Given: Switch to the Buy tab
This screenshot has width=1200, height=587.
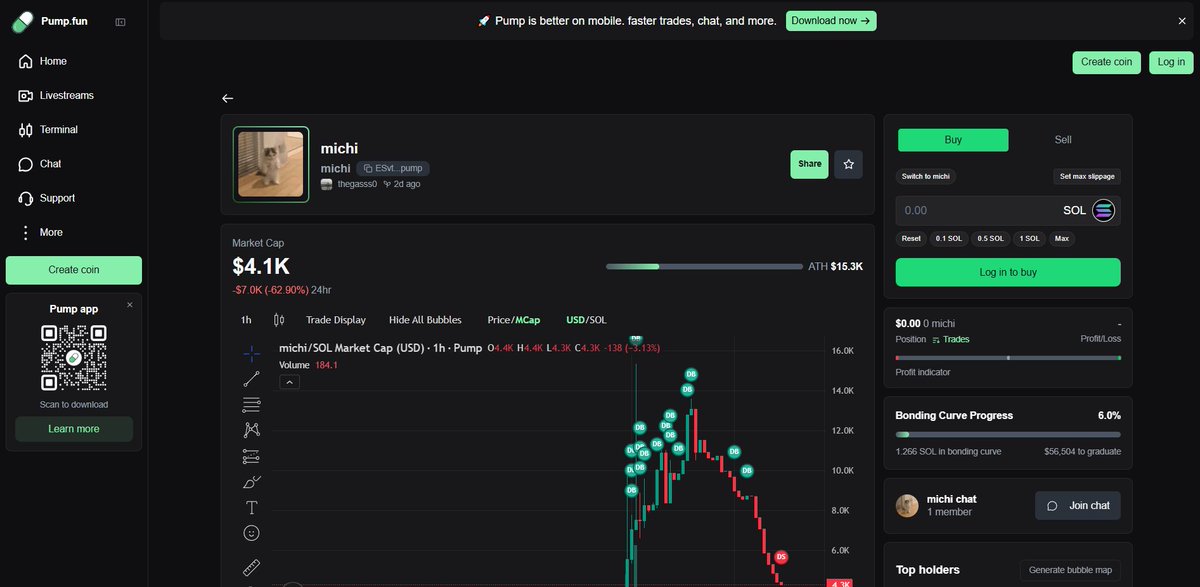Looking at the screenshot, I should 953,140.
